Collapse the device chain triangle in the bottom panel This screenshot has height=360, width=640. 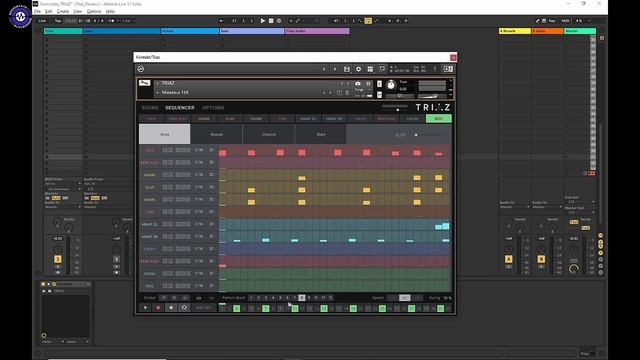48,284
